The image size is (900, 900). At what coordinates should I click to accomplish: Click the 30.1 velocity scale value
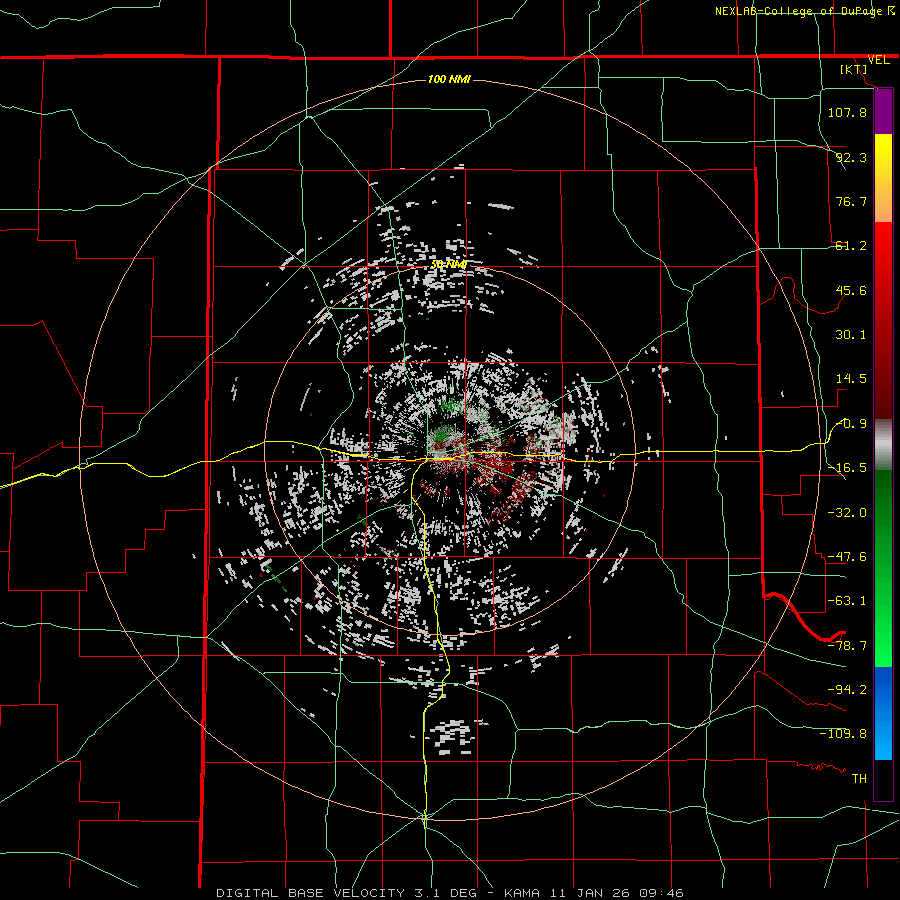click(x=851, y=335)
